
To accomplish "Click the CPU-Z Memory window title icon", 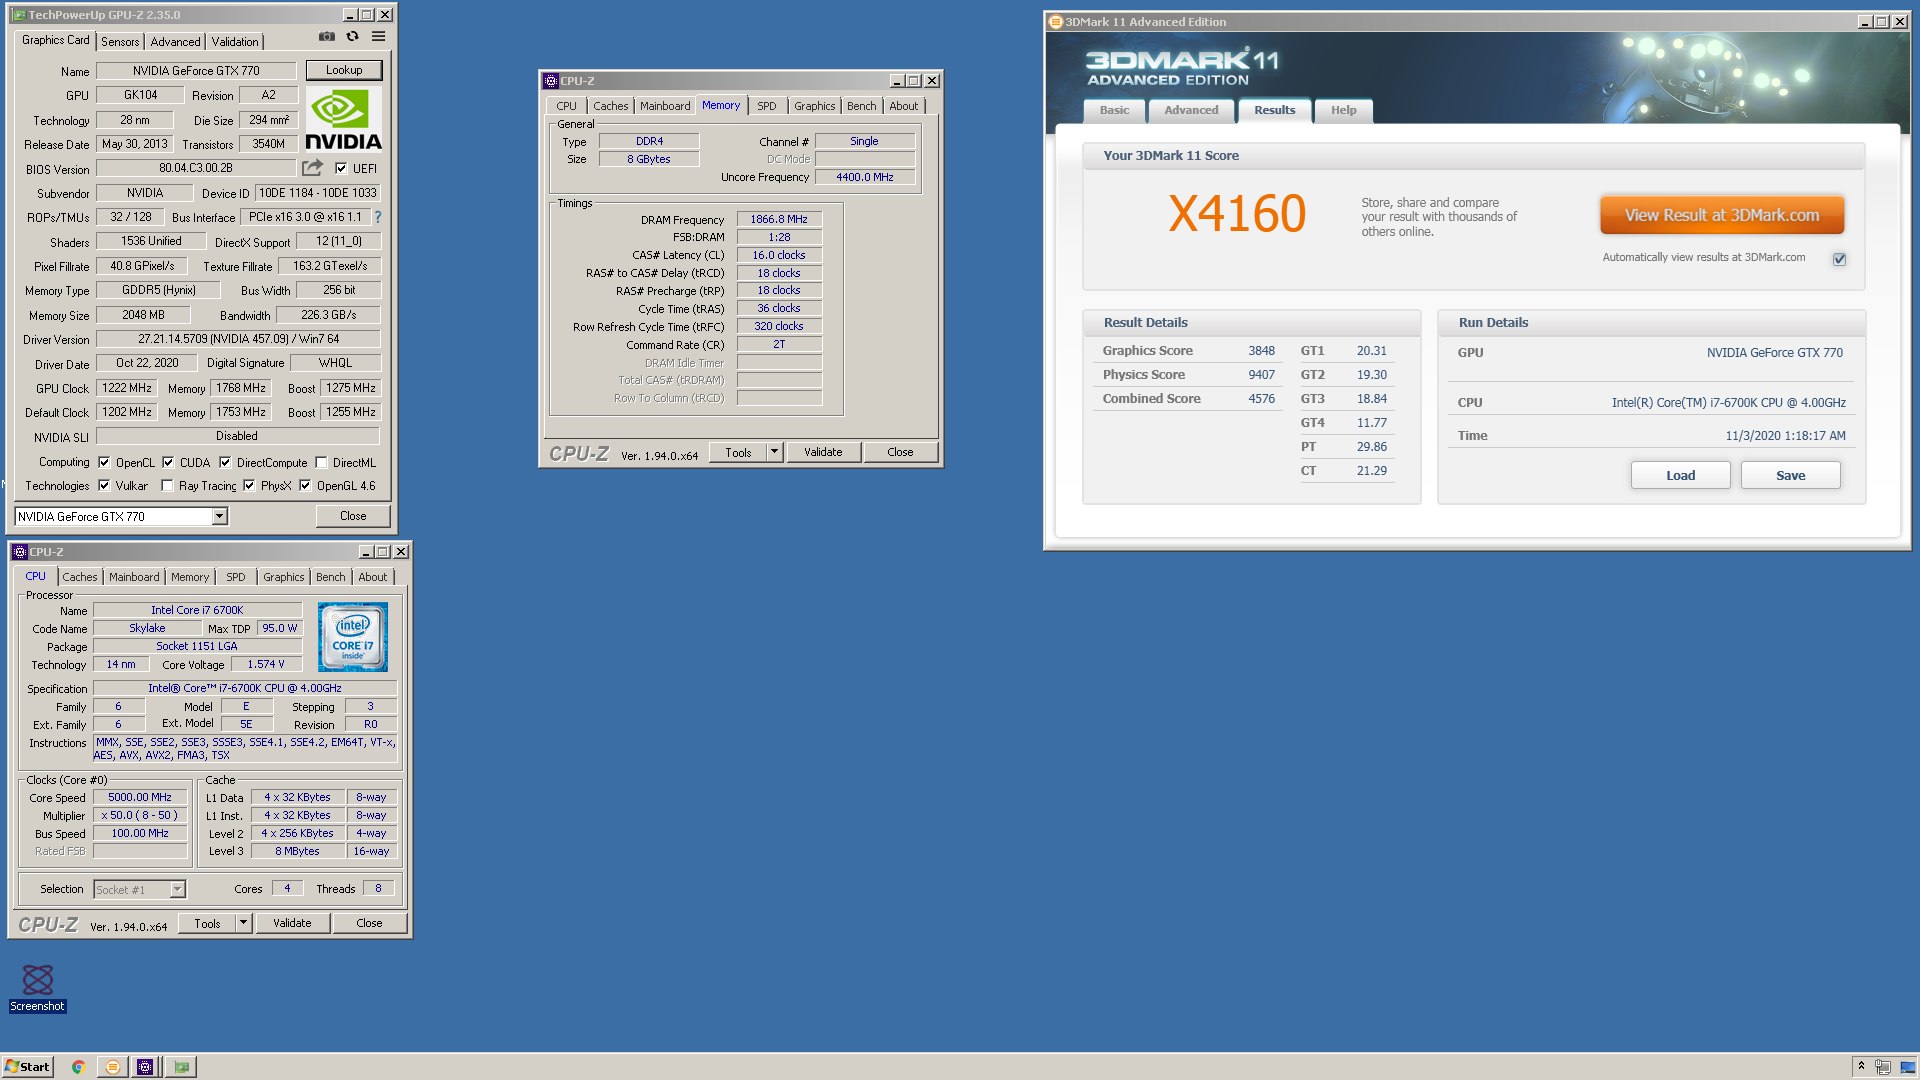I will (x=550, y=81).
